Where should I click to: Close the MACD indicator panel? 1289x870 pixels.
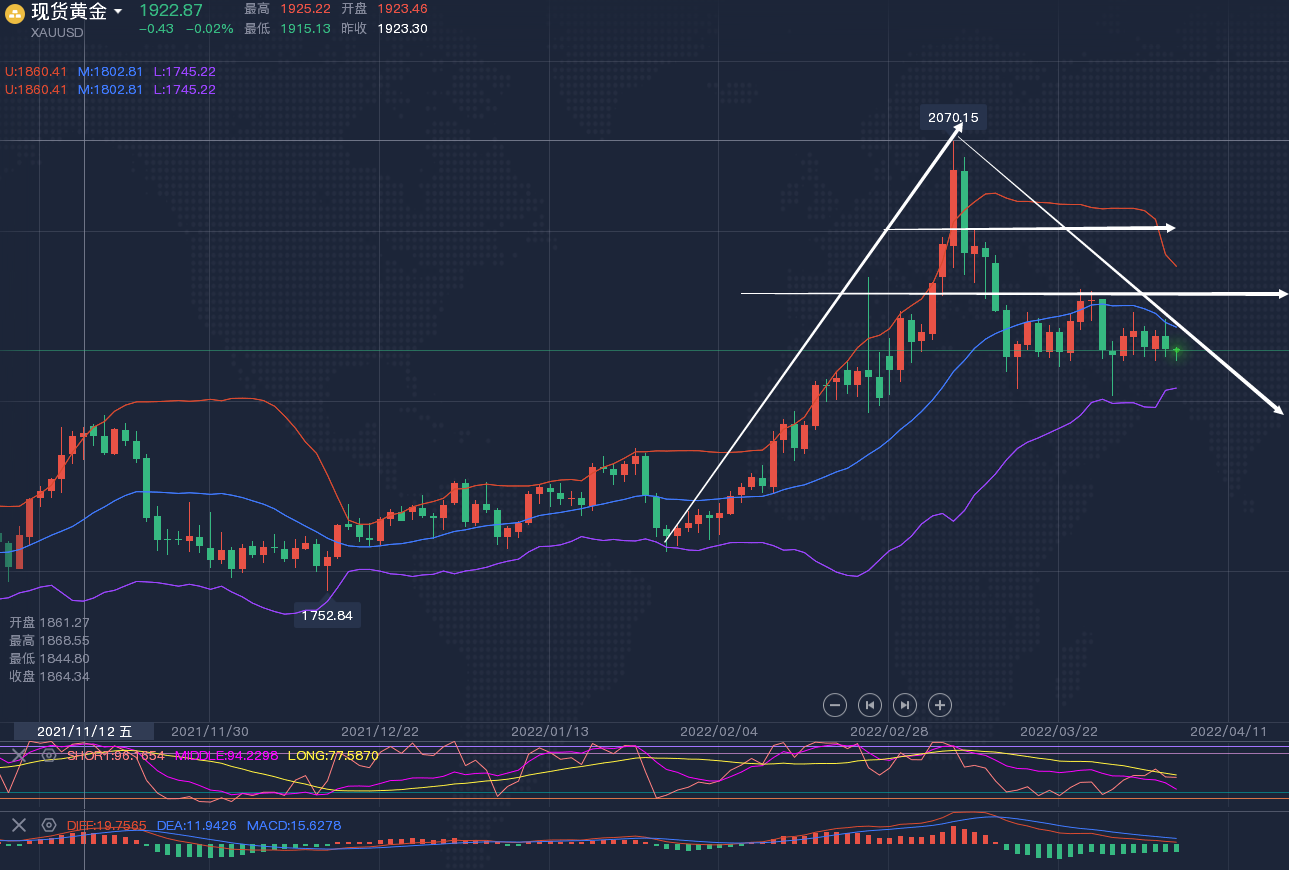point(19,825)
